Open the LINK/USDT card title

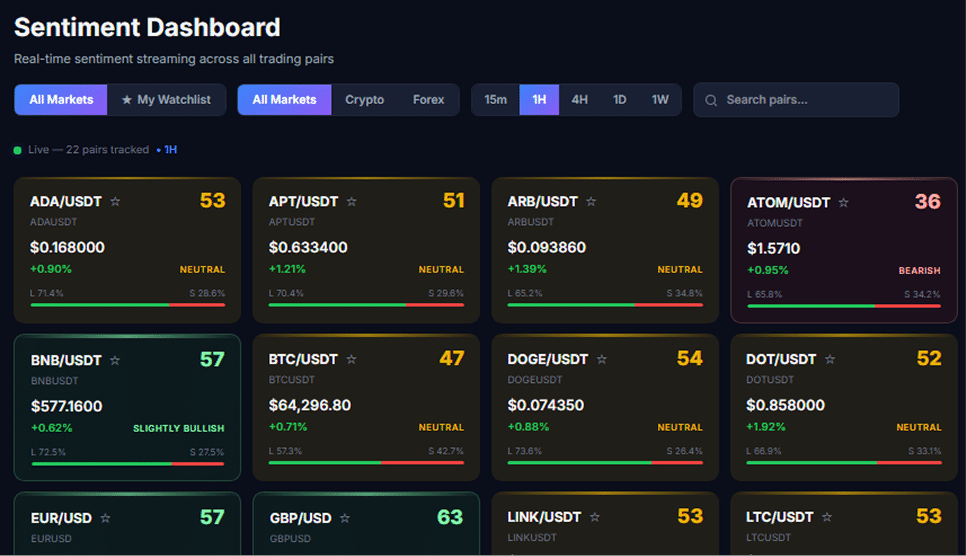544,517
